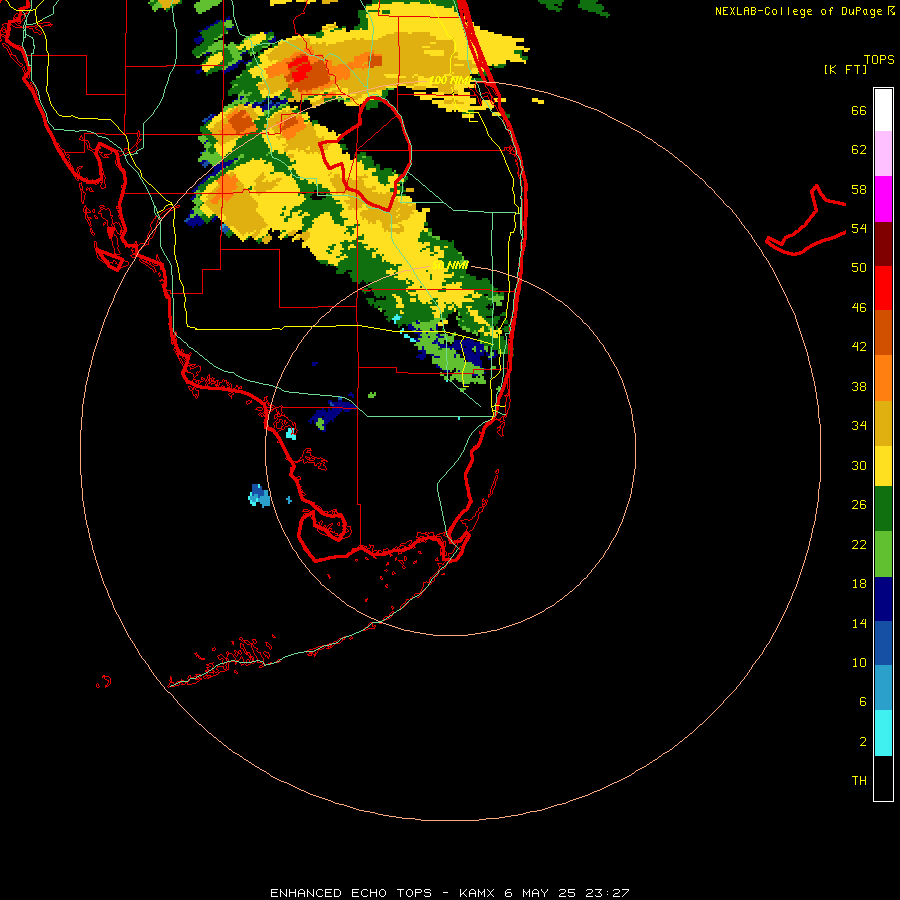Viewport: 900px width, 900px height.
Task: Click legend value 10
Action: (859, 663)
